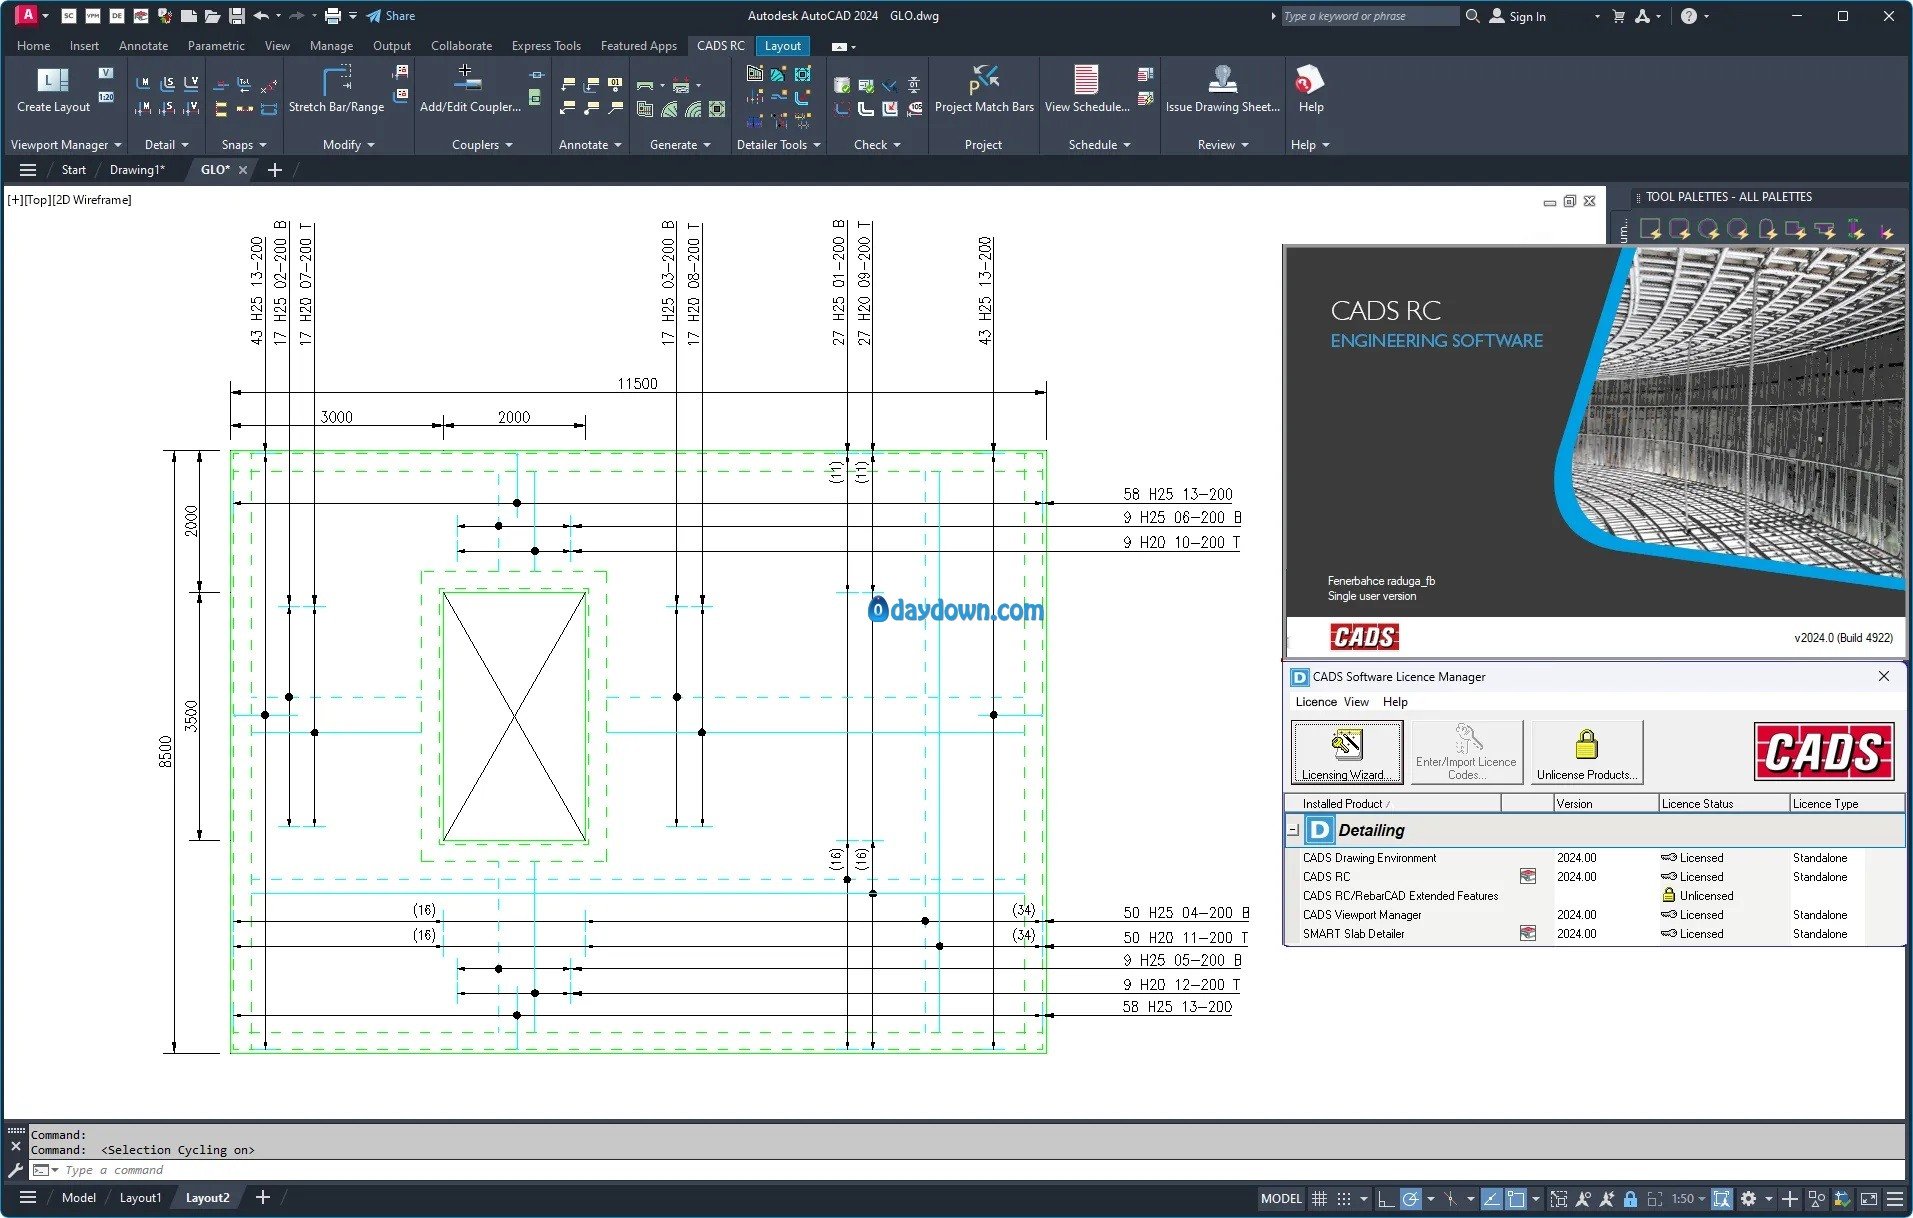Click the Issue Drawing Sheet stamp icon
This screenshot has height=1218, width=1913.
pos(1222,80)
